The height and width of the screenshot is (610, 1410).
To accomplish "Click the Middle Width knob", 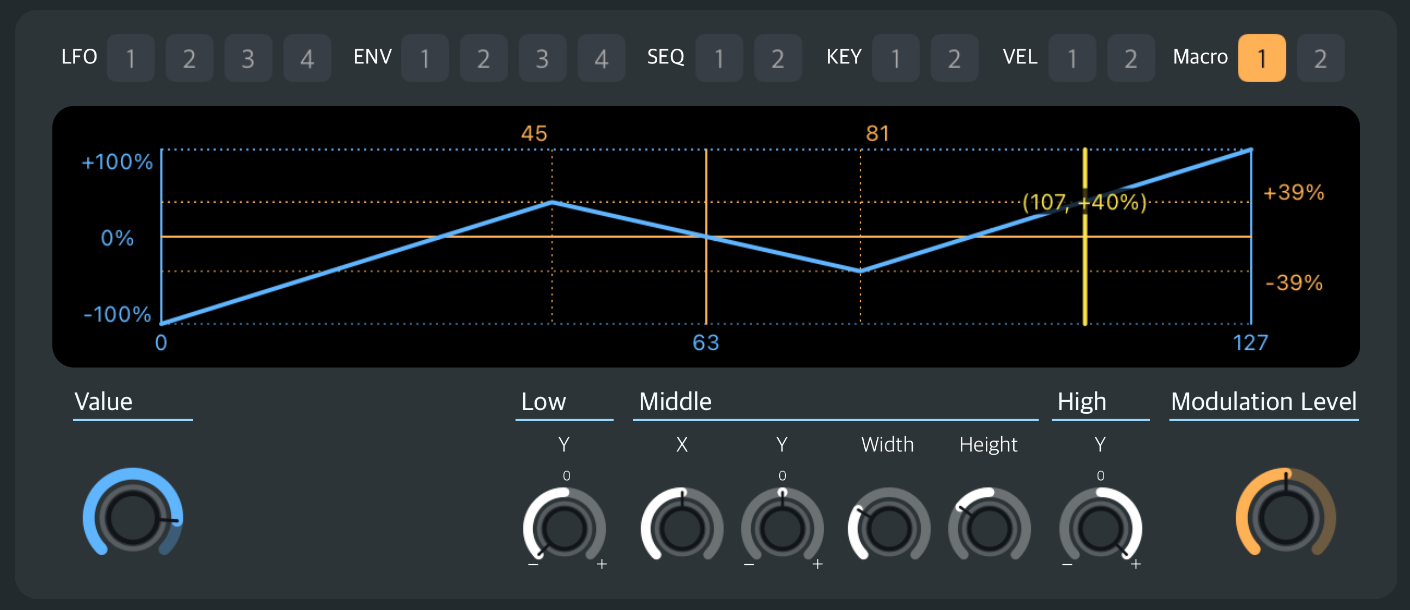I will point(888,528).
